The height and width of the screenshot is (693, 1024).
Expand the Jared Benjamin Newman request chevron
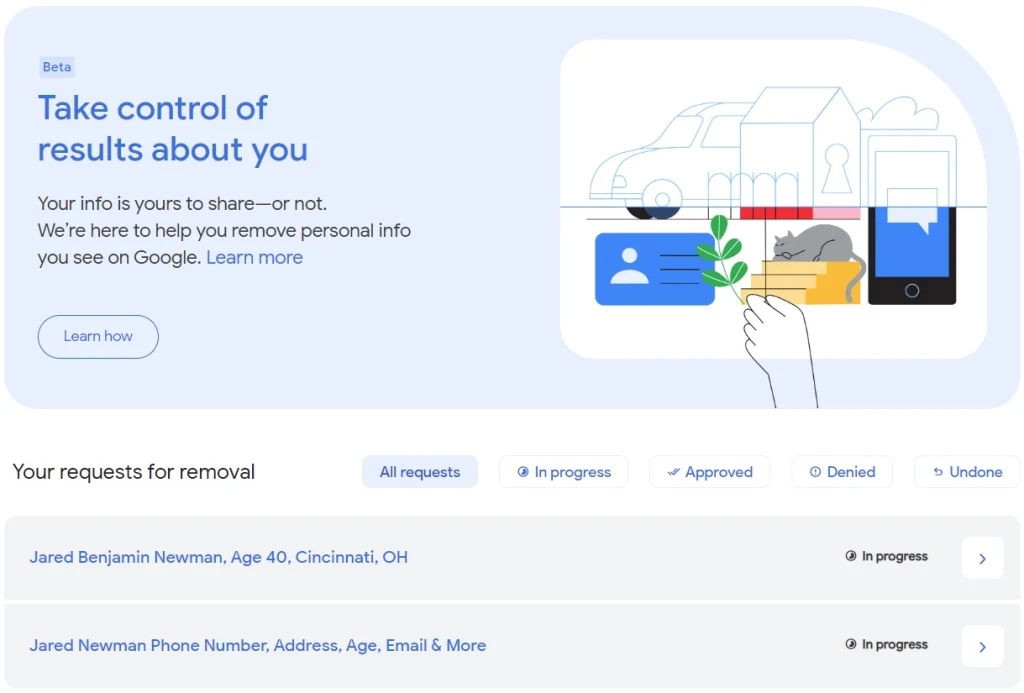[x=982, y=558]
